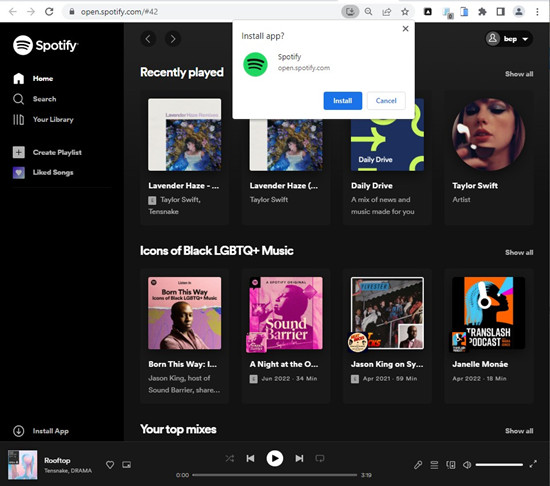This screenshot has height=486, width=550.
Task: Open Liked Songs heart icon
Action: click(19, 172)
